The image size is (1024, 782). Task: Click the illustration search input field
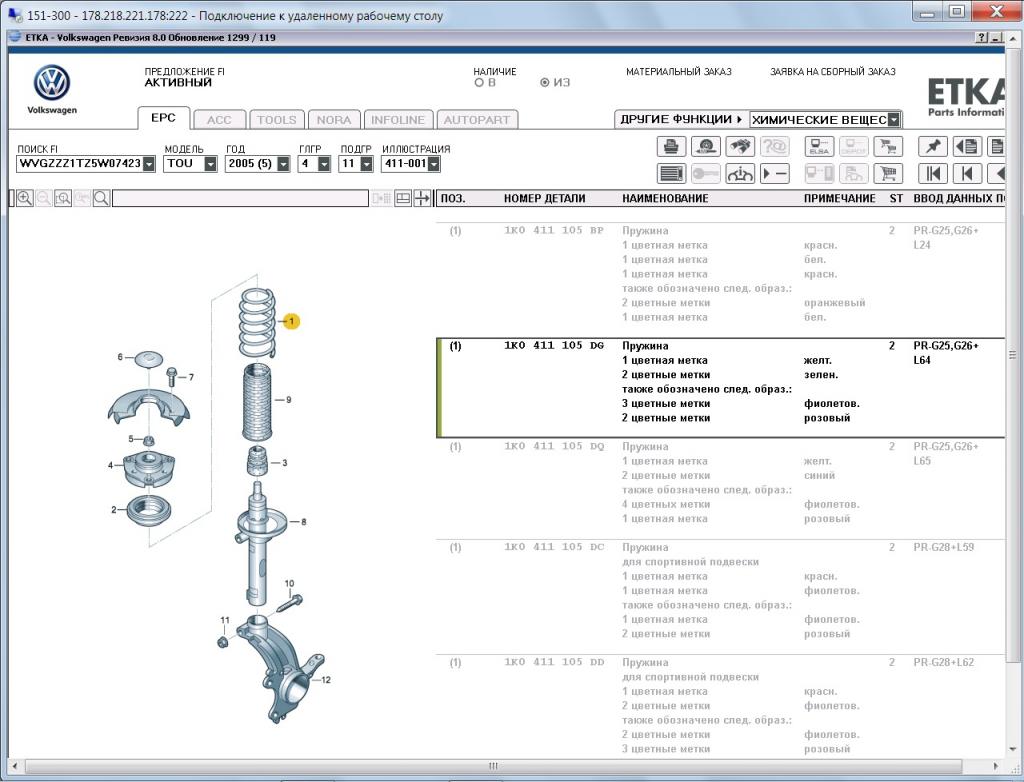coord(240,198)
